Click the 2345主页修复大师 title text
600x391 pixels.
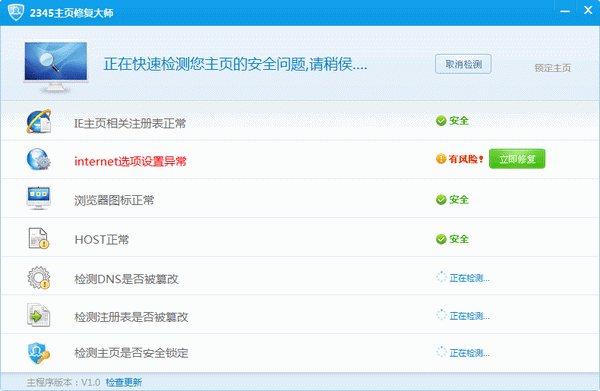[x=72, y=13]
